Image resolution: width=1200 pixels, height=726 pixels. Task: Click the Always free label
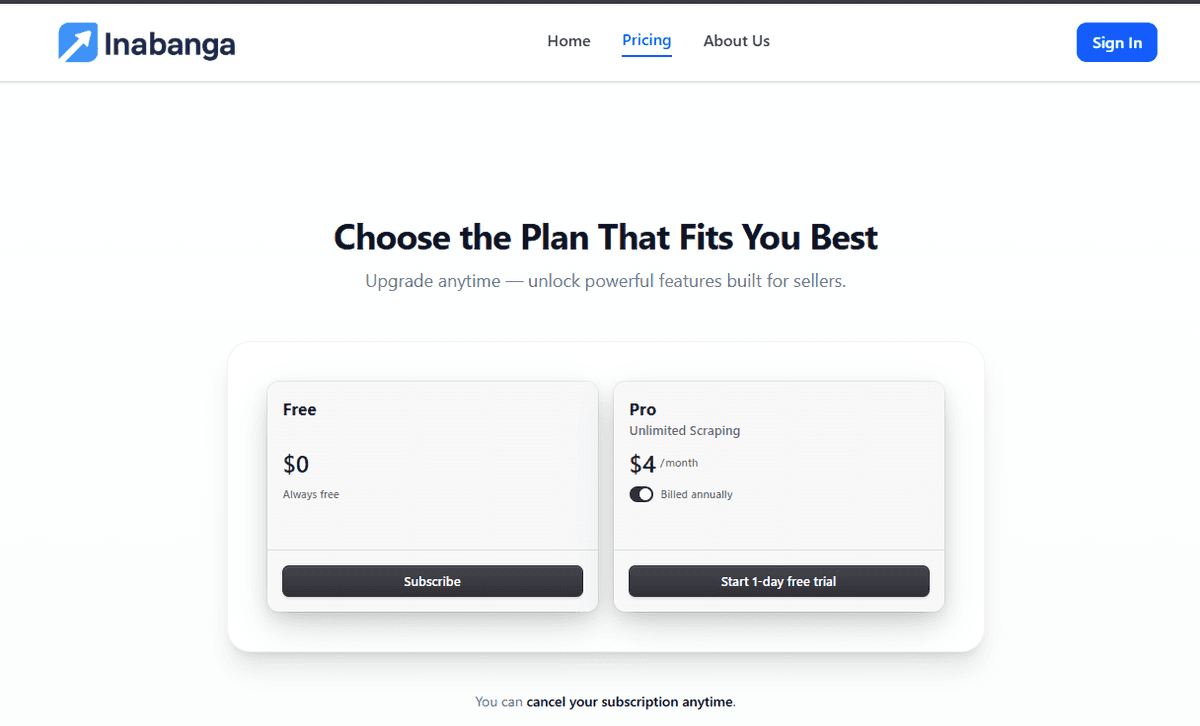click(x=310, y=493)
